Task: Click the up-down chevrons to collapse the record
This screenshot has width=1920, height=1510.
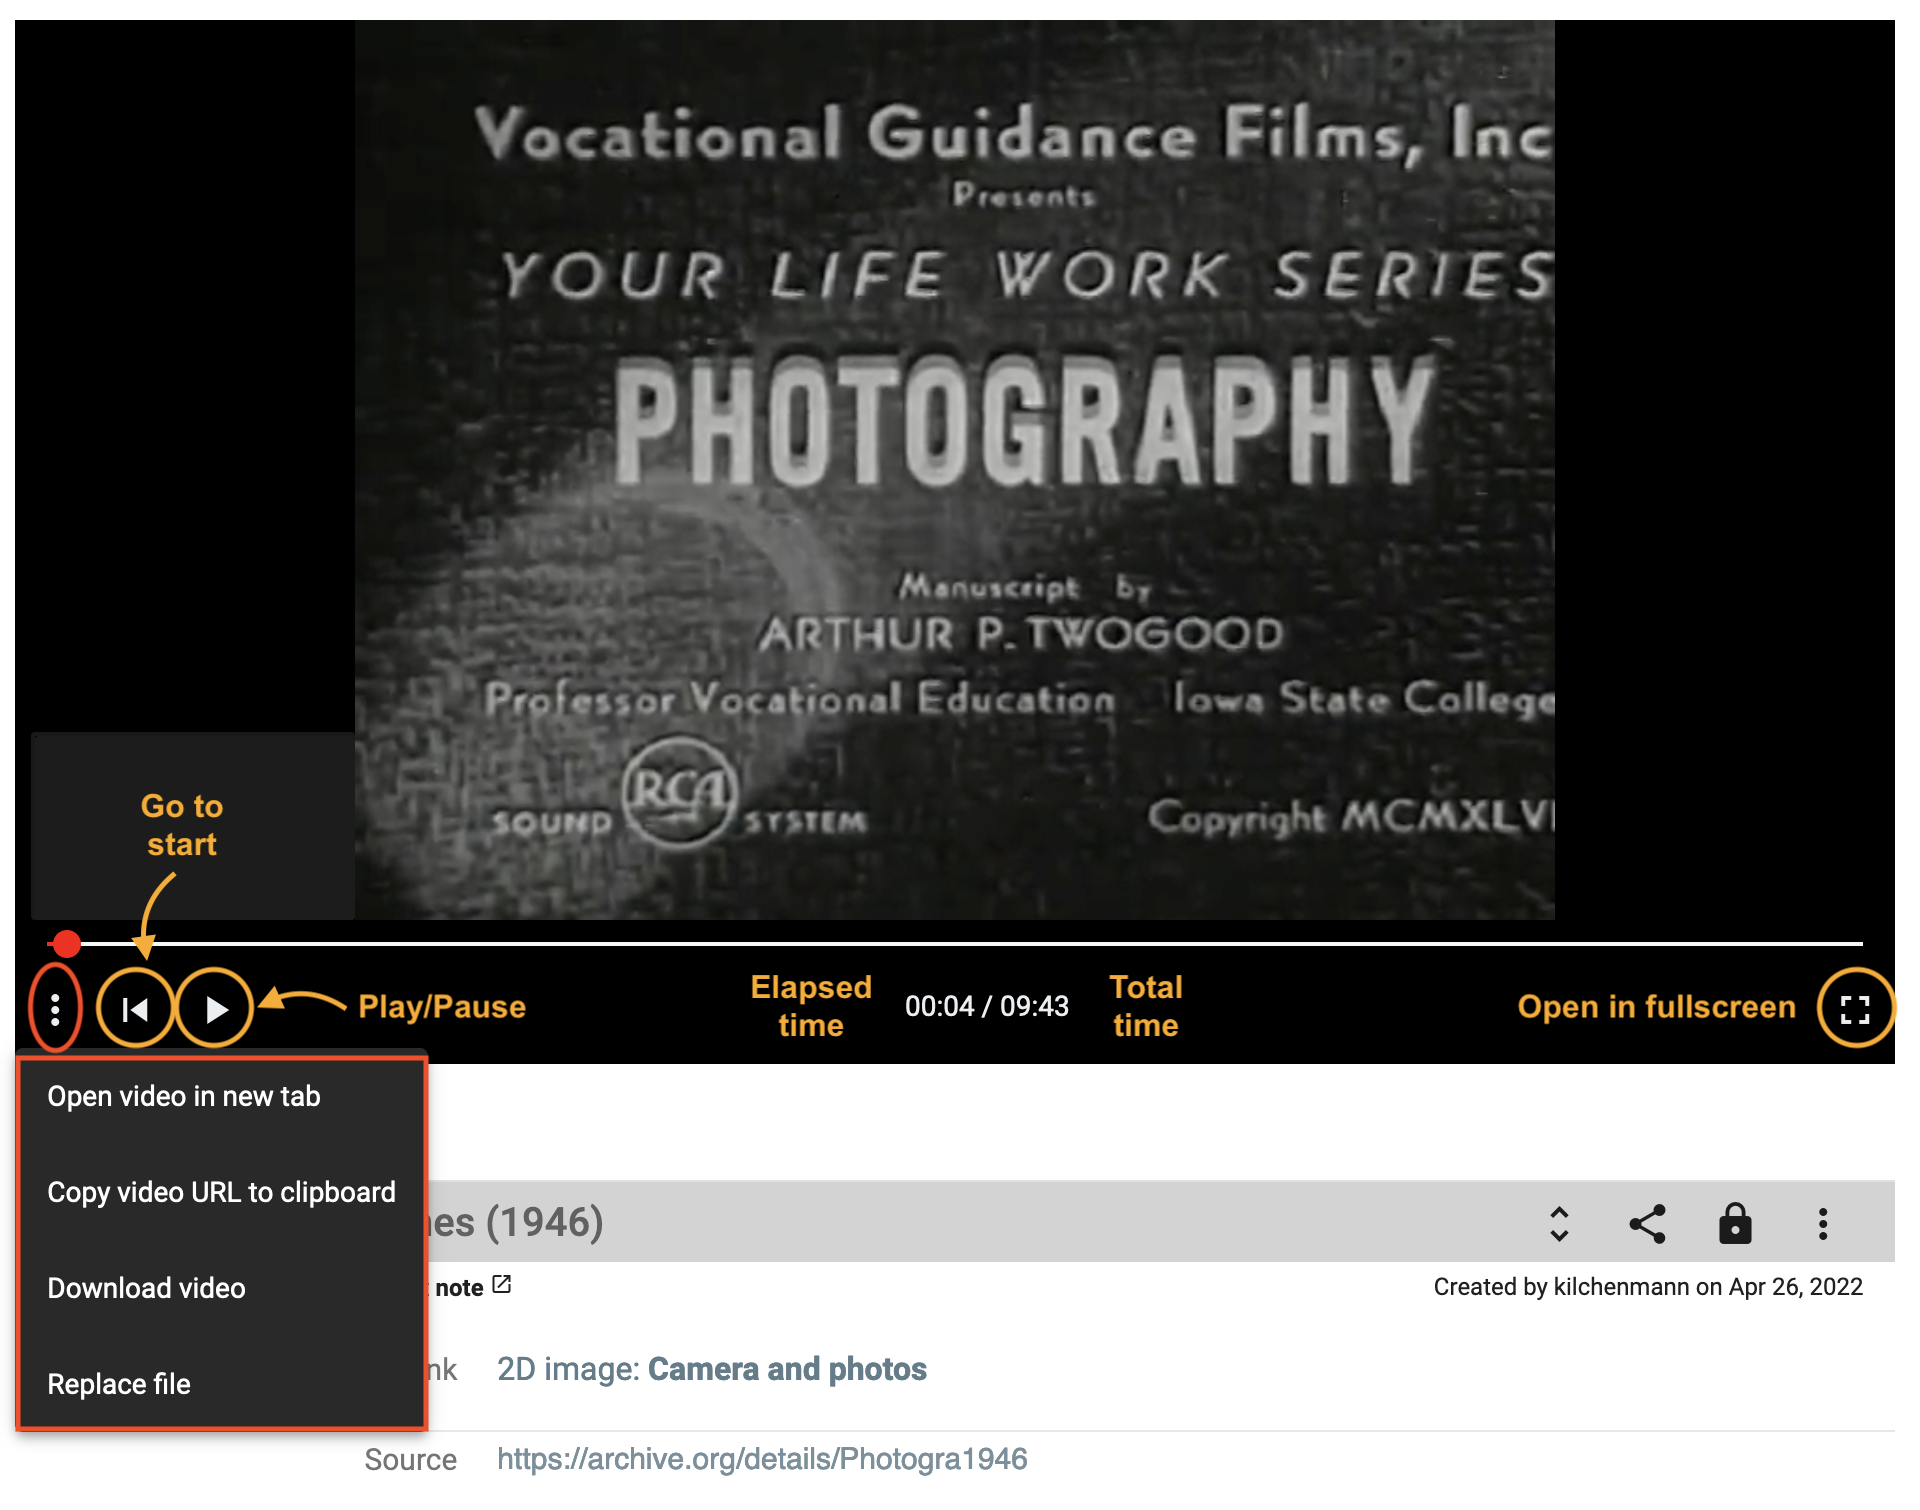Action: pos(1559,1222)
